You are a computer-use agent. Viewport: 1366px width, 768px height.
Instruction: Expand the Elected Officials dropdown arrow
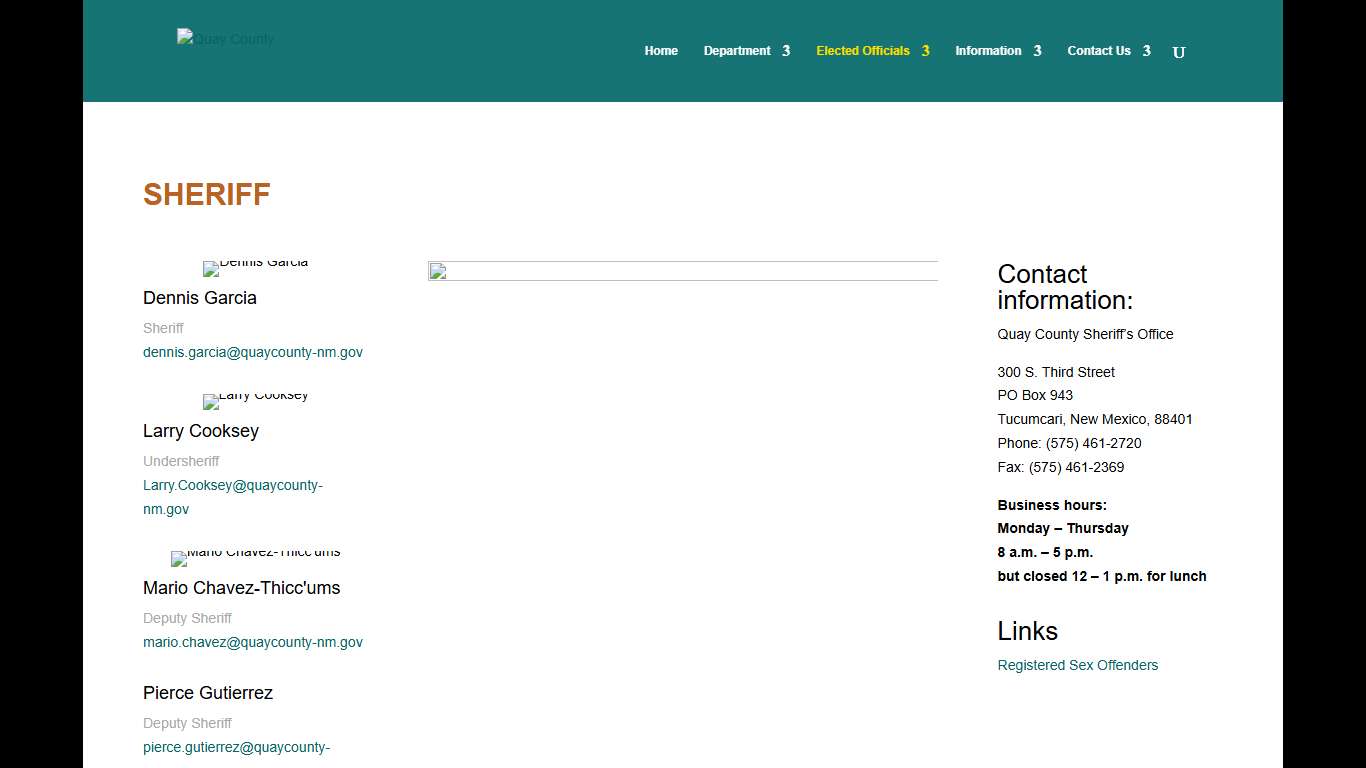pyautogui.click(x=926, y=51)
